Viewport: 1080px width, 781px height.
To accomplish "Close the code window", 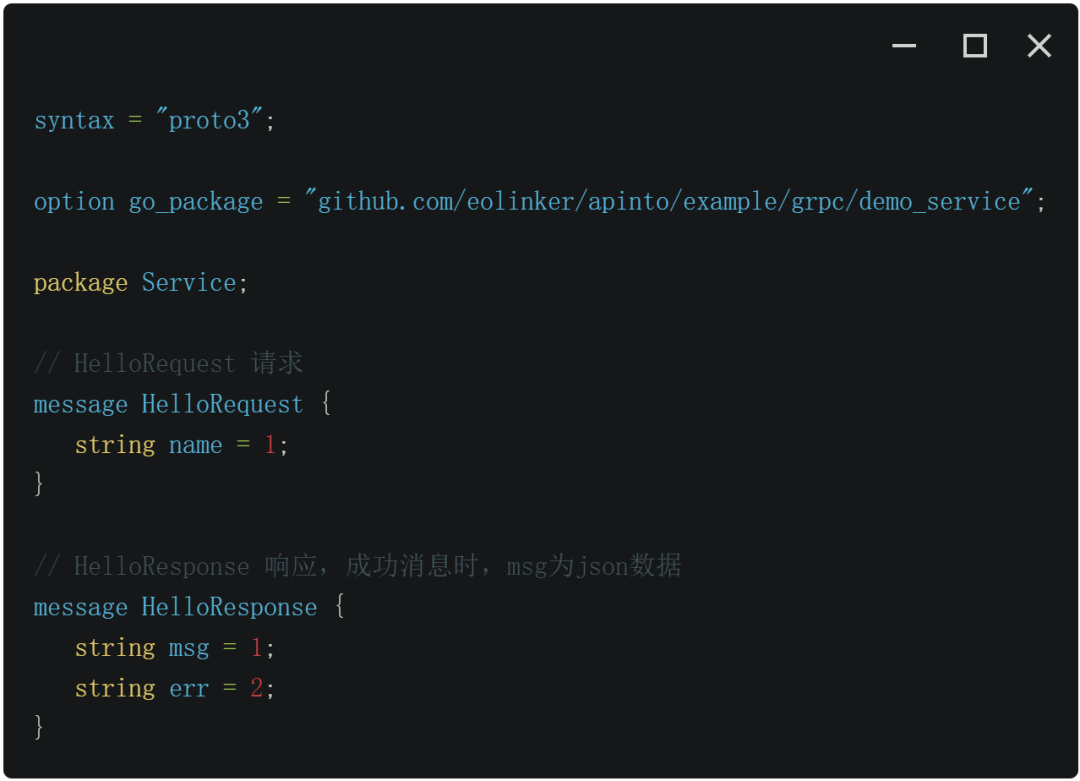I will click(1039, 45).
